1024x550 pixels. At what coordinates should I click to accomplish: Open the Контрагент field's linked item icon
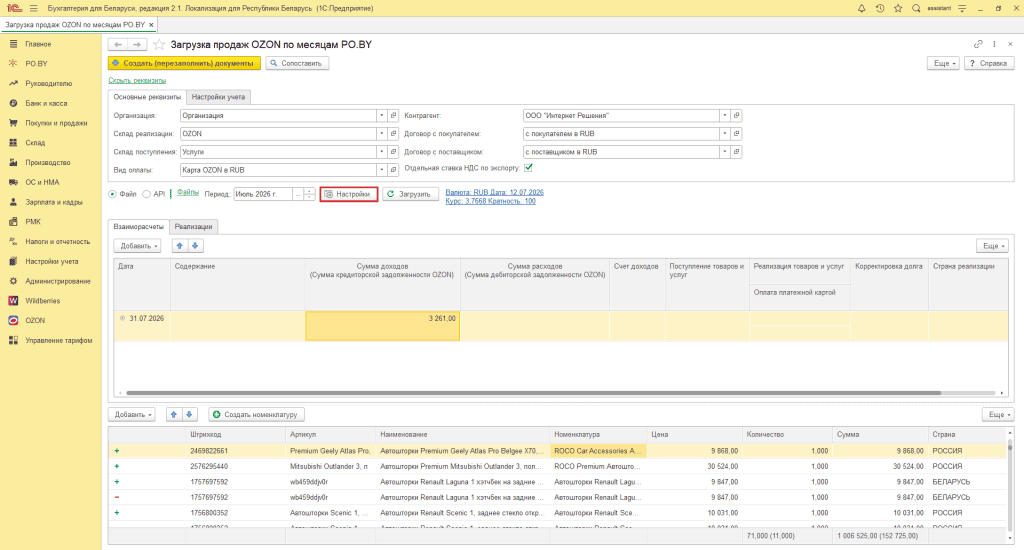point(736,116)
